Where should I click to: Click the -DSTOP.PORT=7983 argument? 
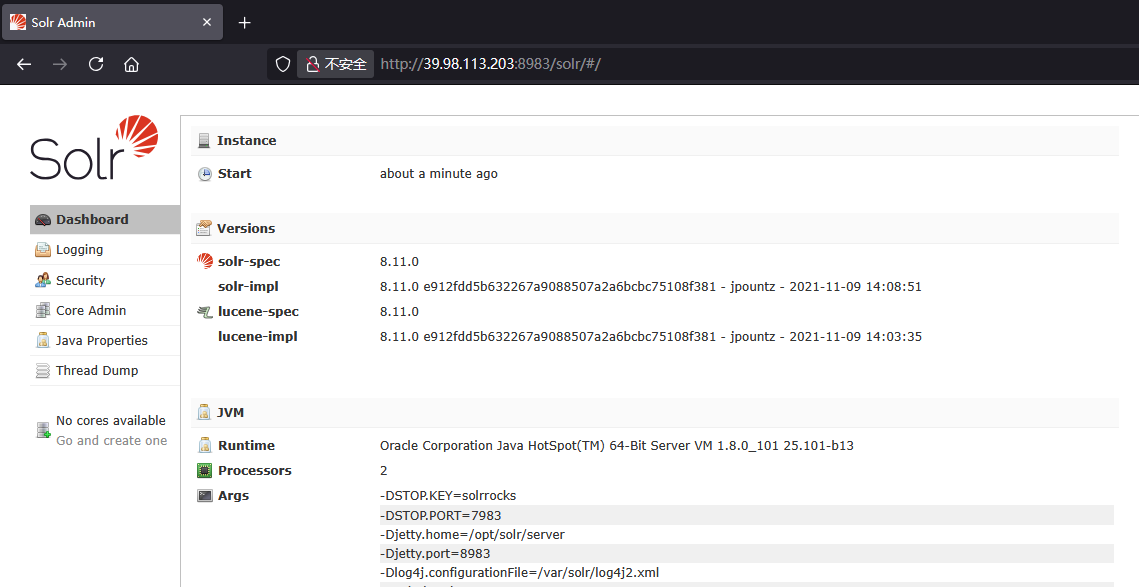pyautogui.click(x=747, y=515)
